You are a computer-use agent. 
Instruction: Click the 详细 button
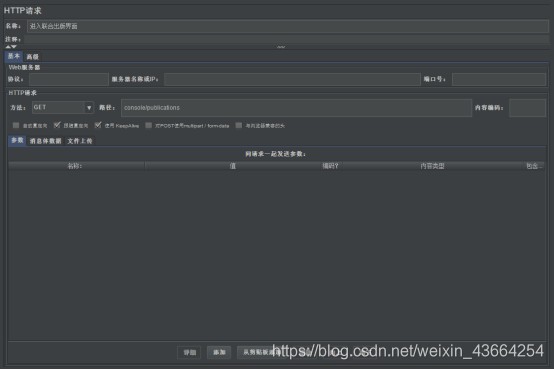pos(189,352)
